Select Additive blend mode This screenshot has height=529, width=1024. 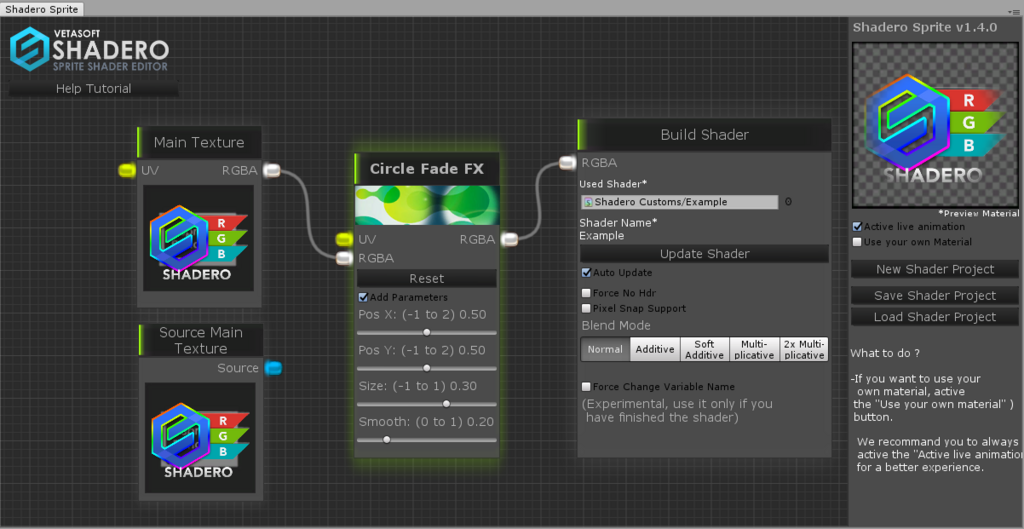click(x=655, y=349)
